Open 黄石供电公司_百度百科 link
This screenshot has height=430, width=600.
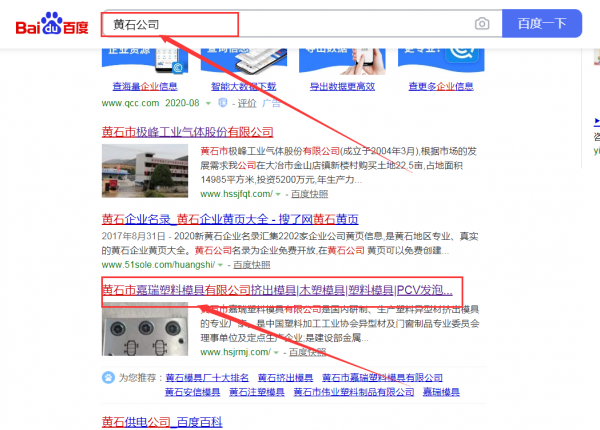pyautogui.click(x=162, y=422)
